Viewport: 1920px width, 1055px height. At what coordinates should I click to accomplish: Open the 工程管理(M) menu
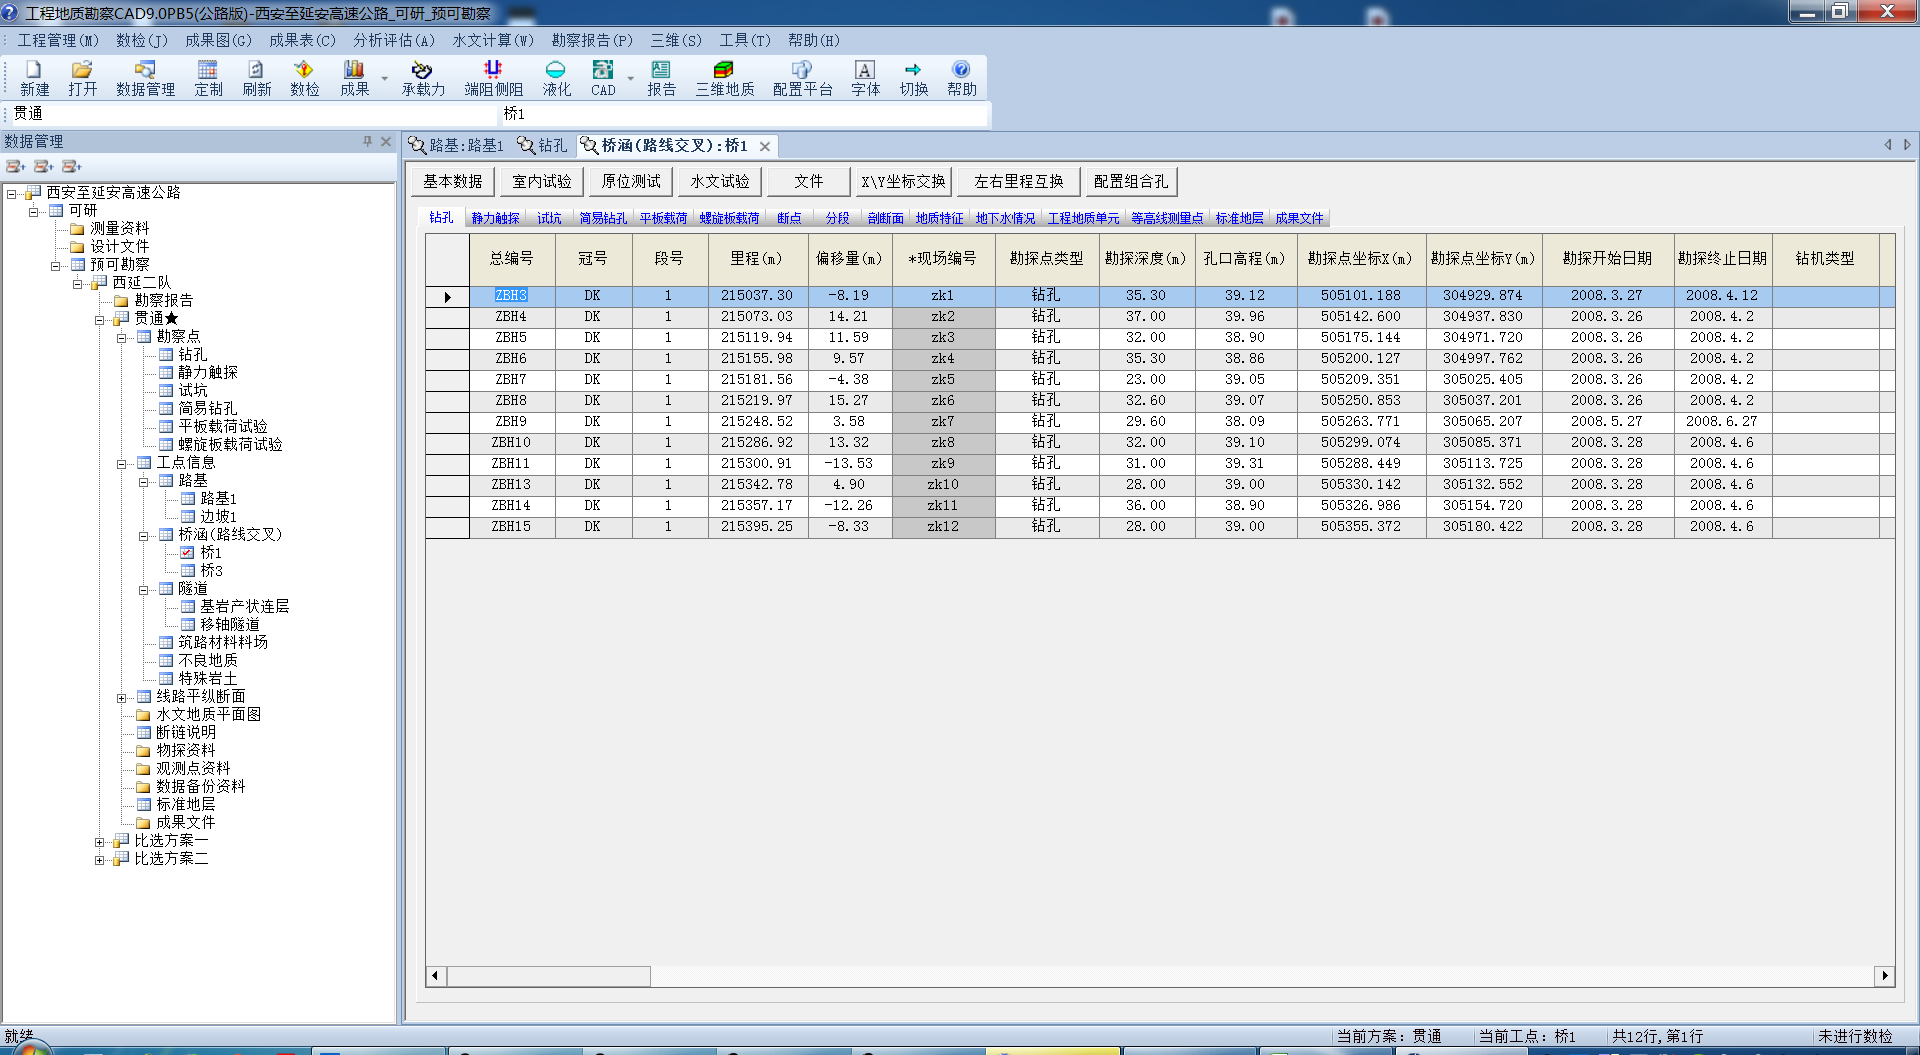[58, 40]
